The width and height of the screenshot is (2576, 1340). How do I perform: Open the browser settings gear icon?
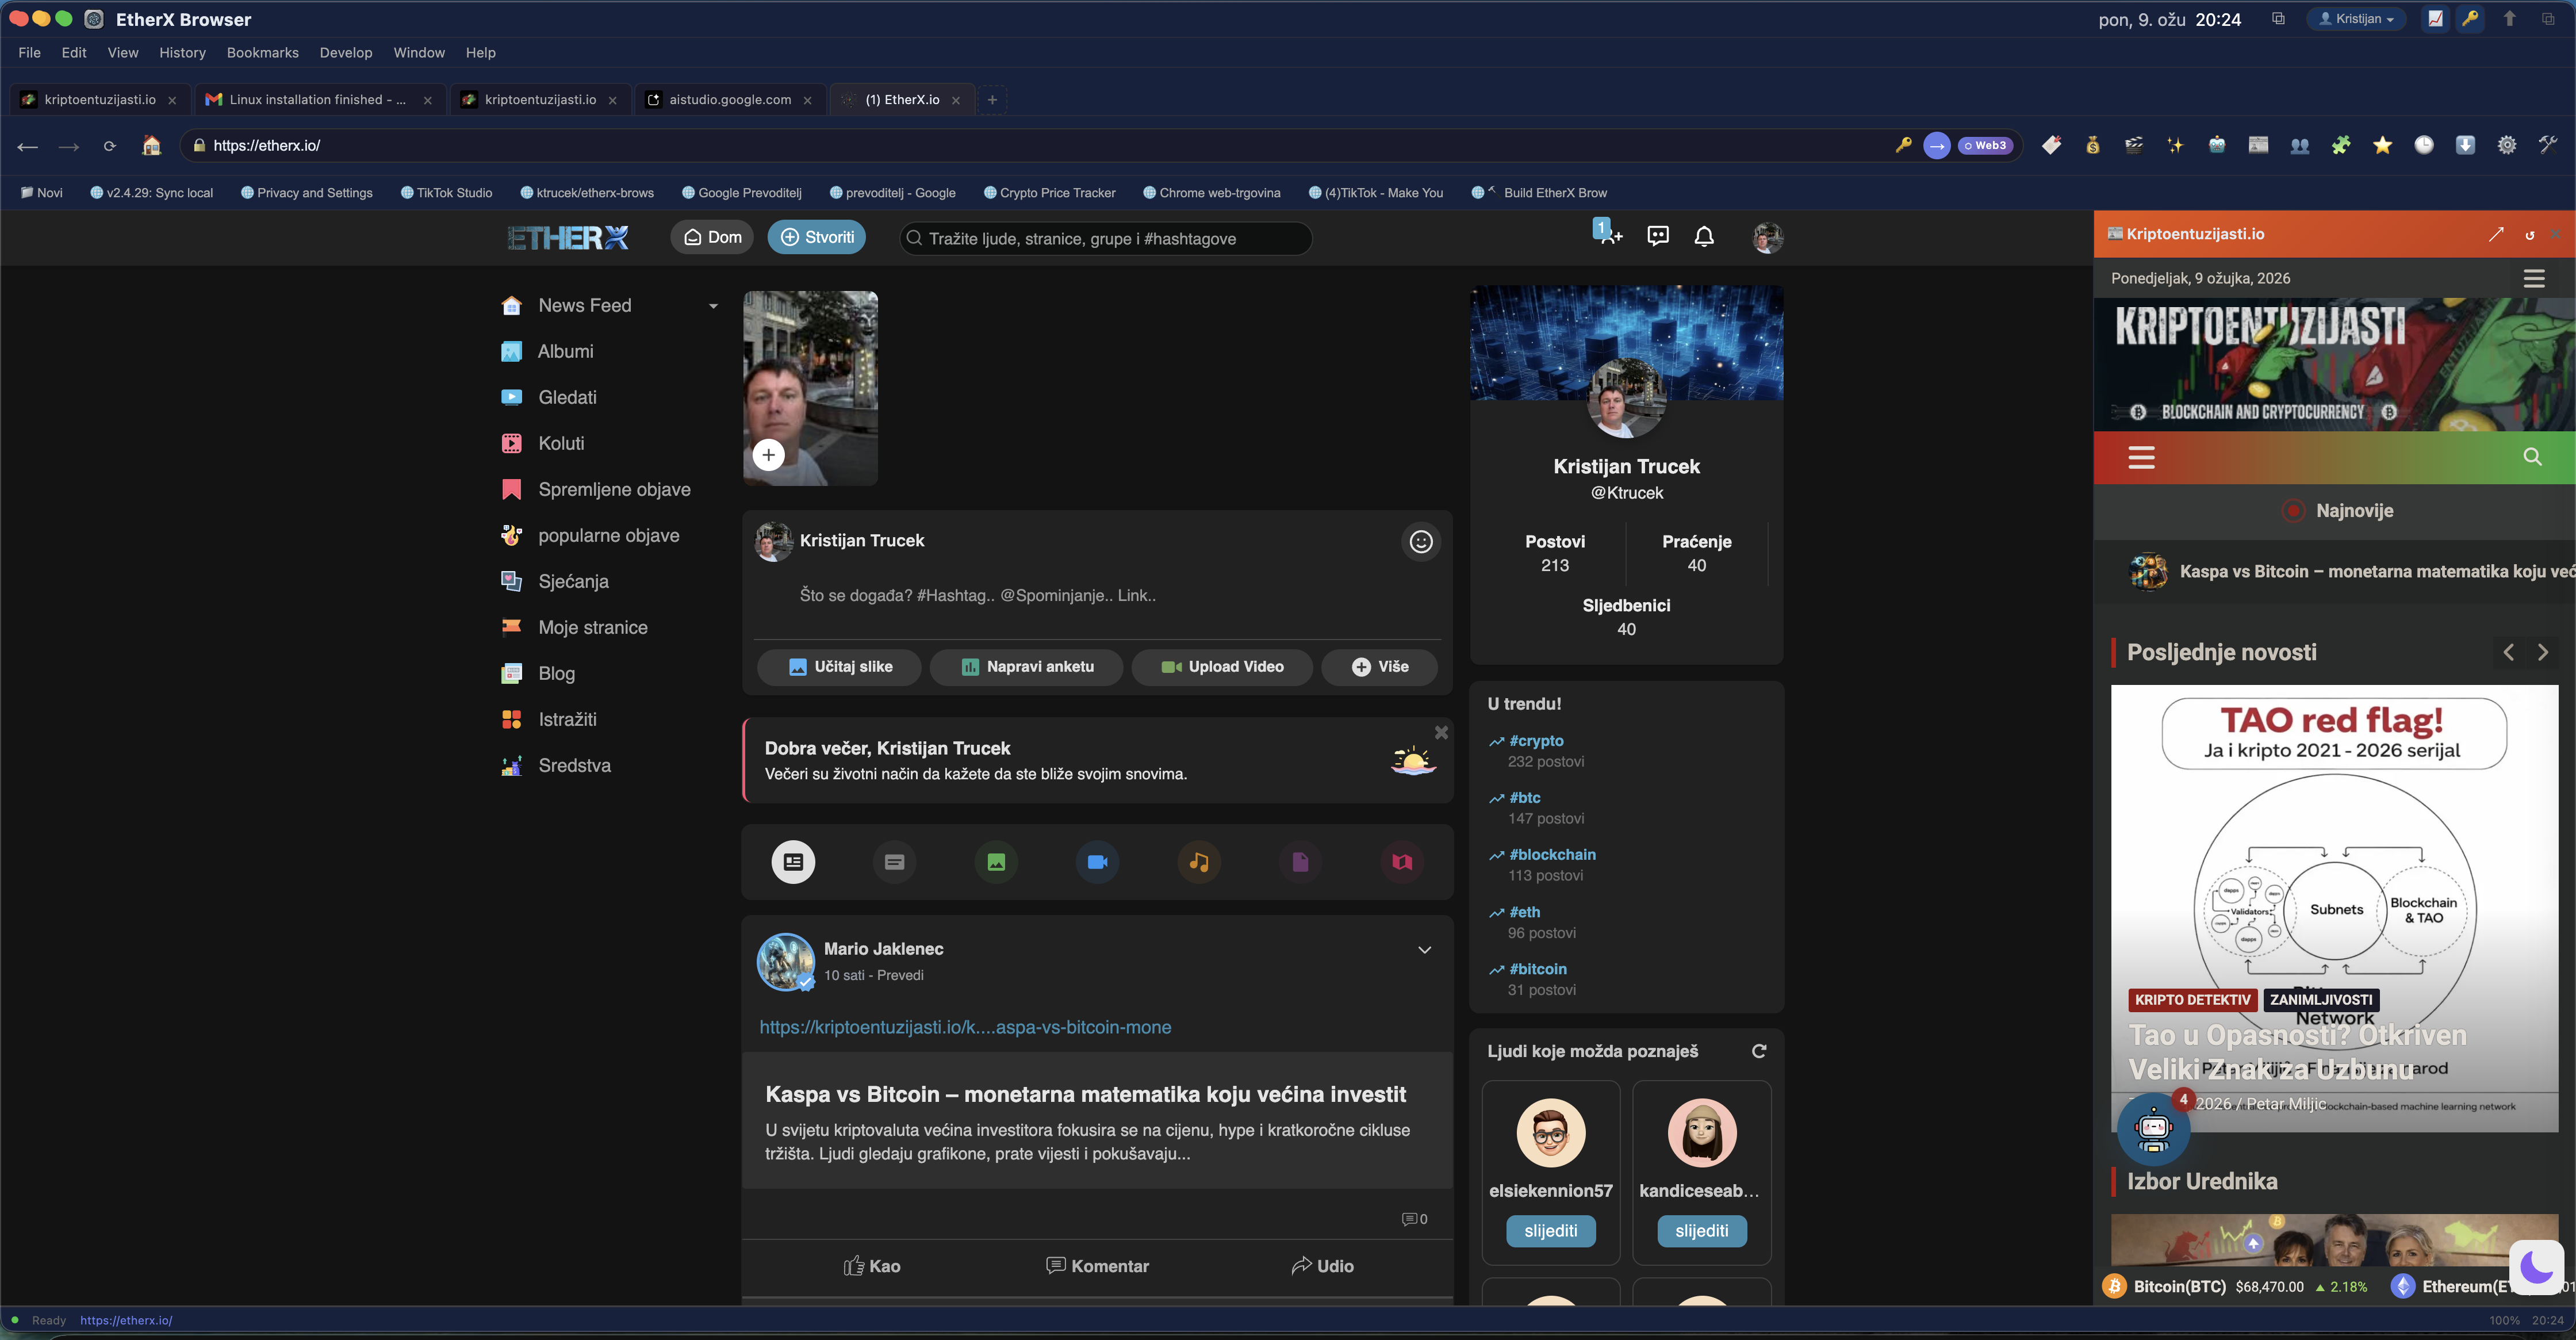click(2506, 145)
